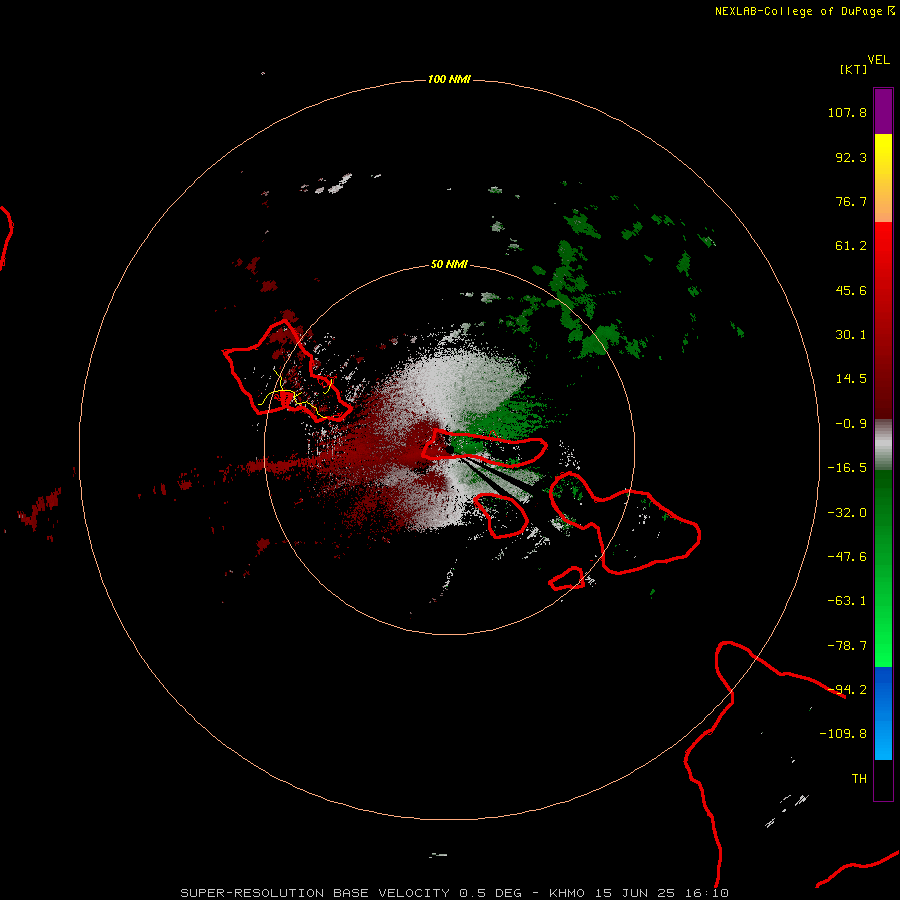Click the 107.8 velocity scale value
This screenshot has width=900, height=900.
[x=847, y=112]
